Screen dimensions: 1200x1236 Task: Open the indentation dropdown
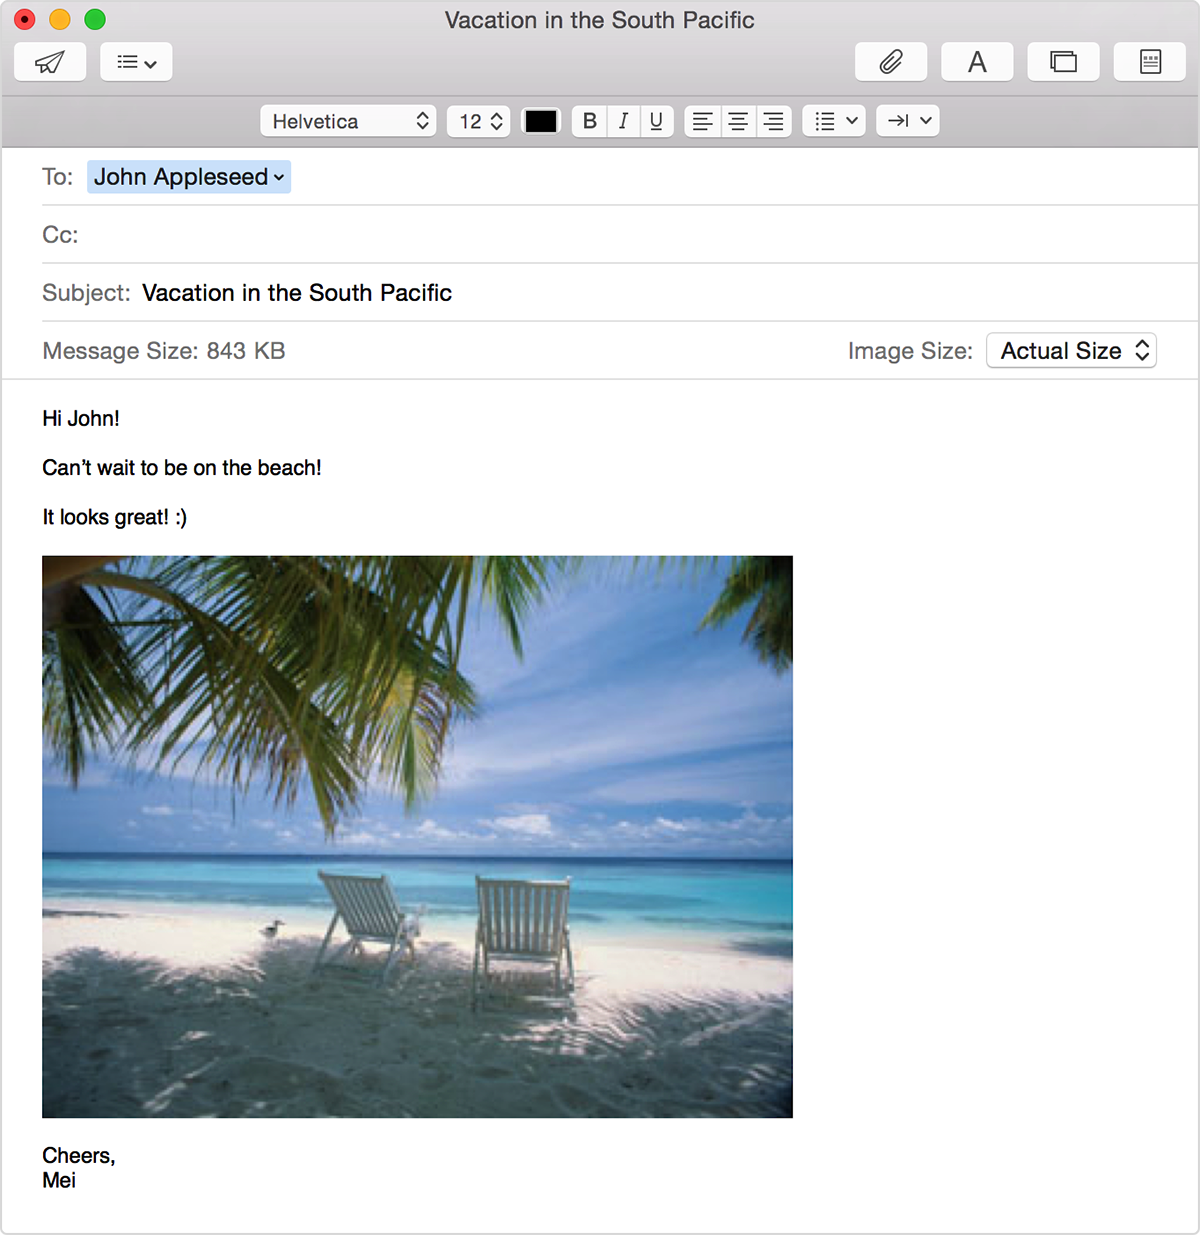click(x=908, y=121)
